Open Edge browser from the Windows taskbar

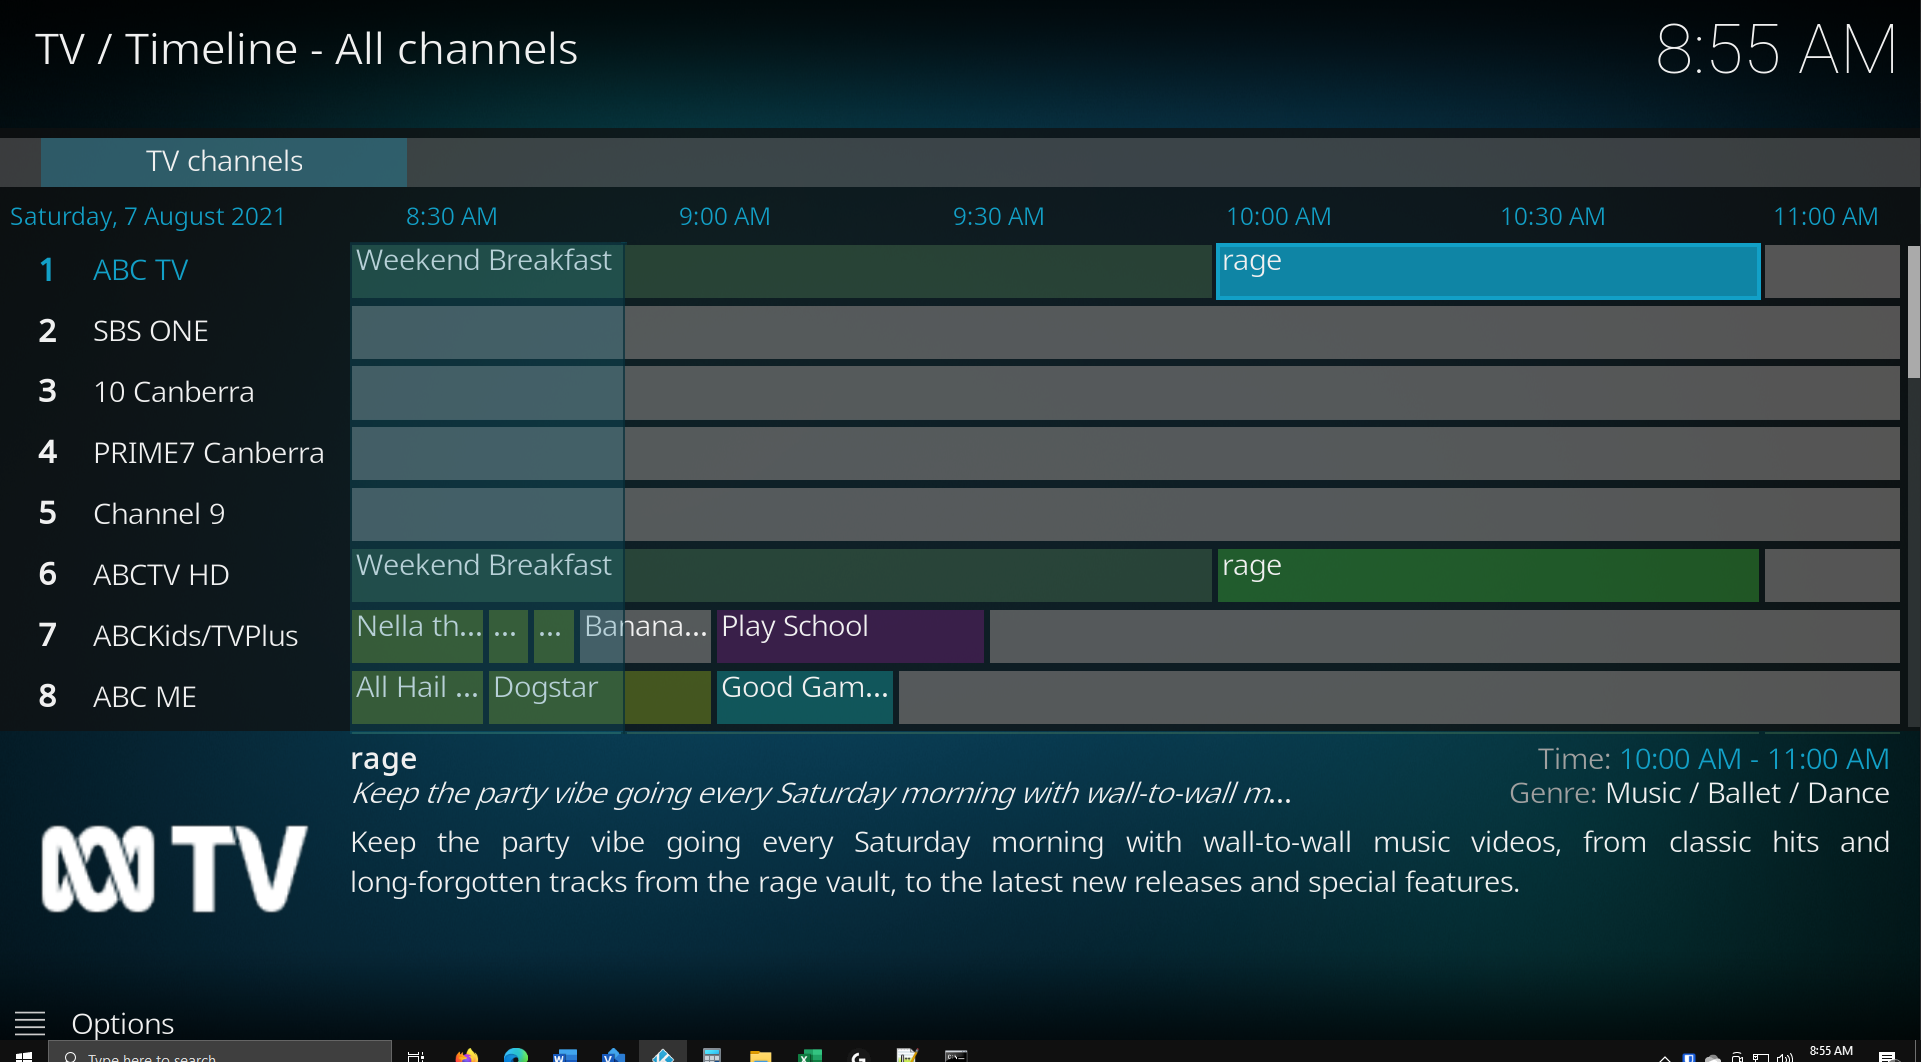point(515,1055)
